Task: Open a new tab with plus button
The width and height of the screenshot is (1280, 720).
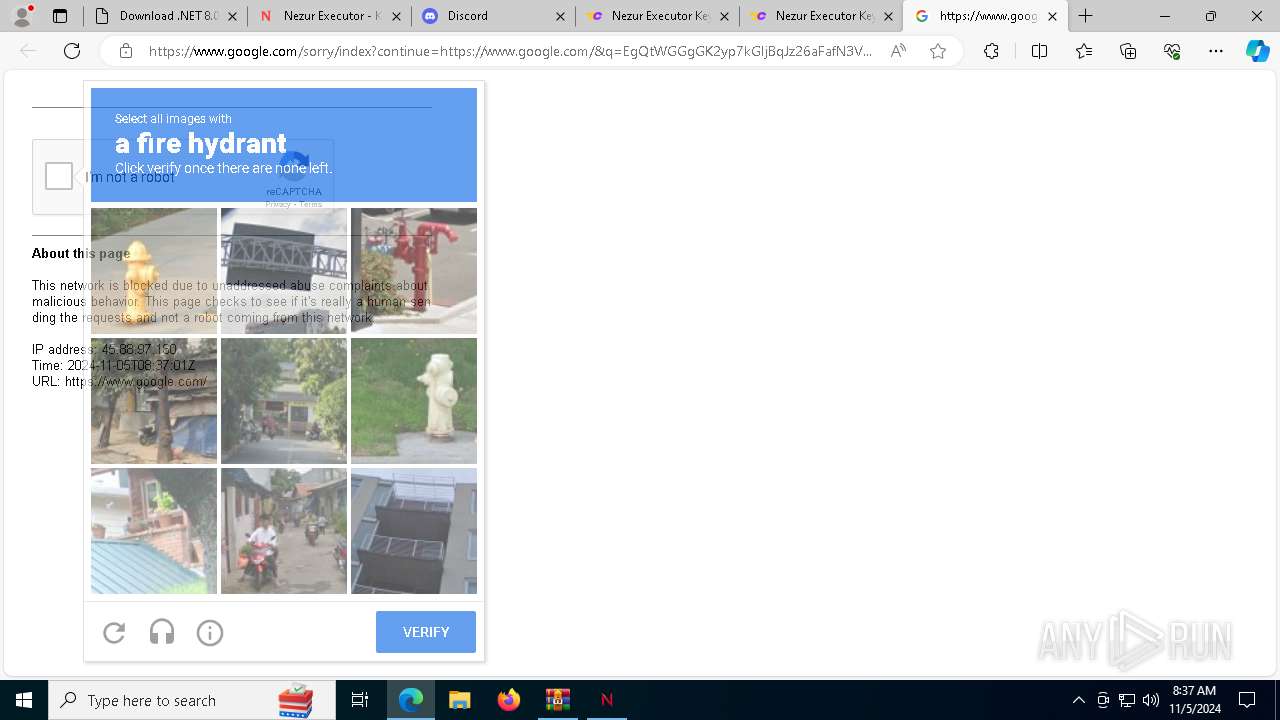Action: click(1086, 16)
